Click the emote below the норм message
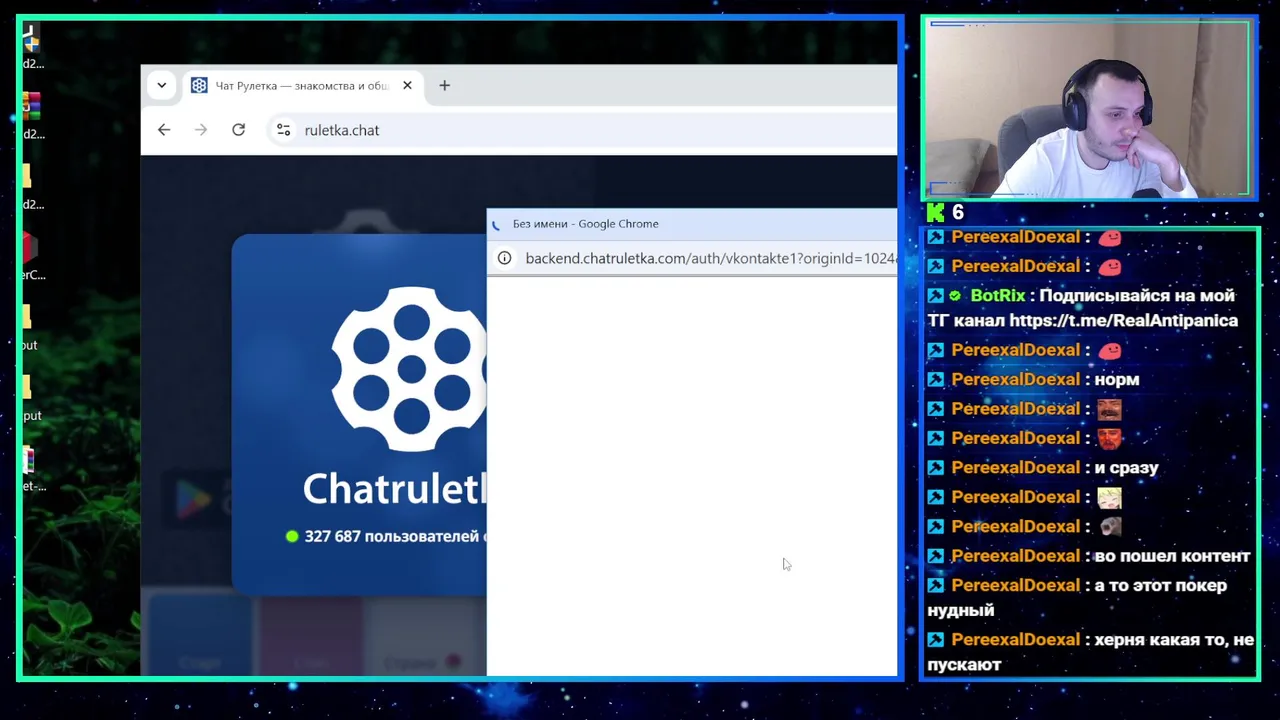 (1109, 409)
